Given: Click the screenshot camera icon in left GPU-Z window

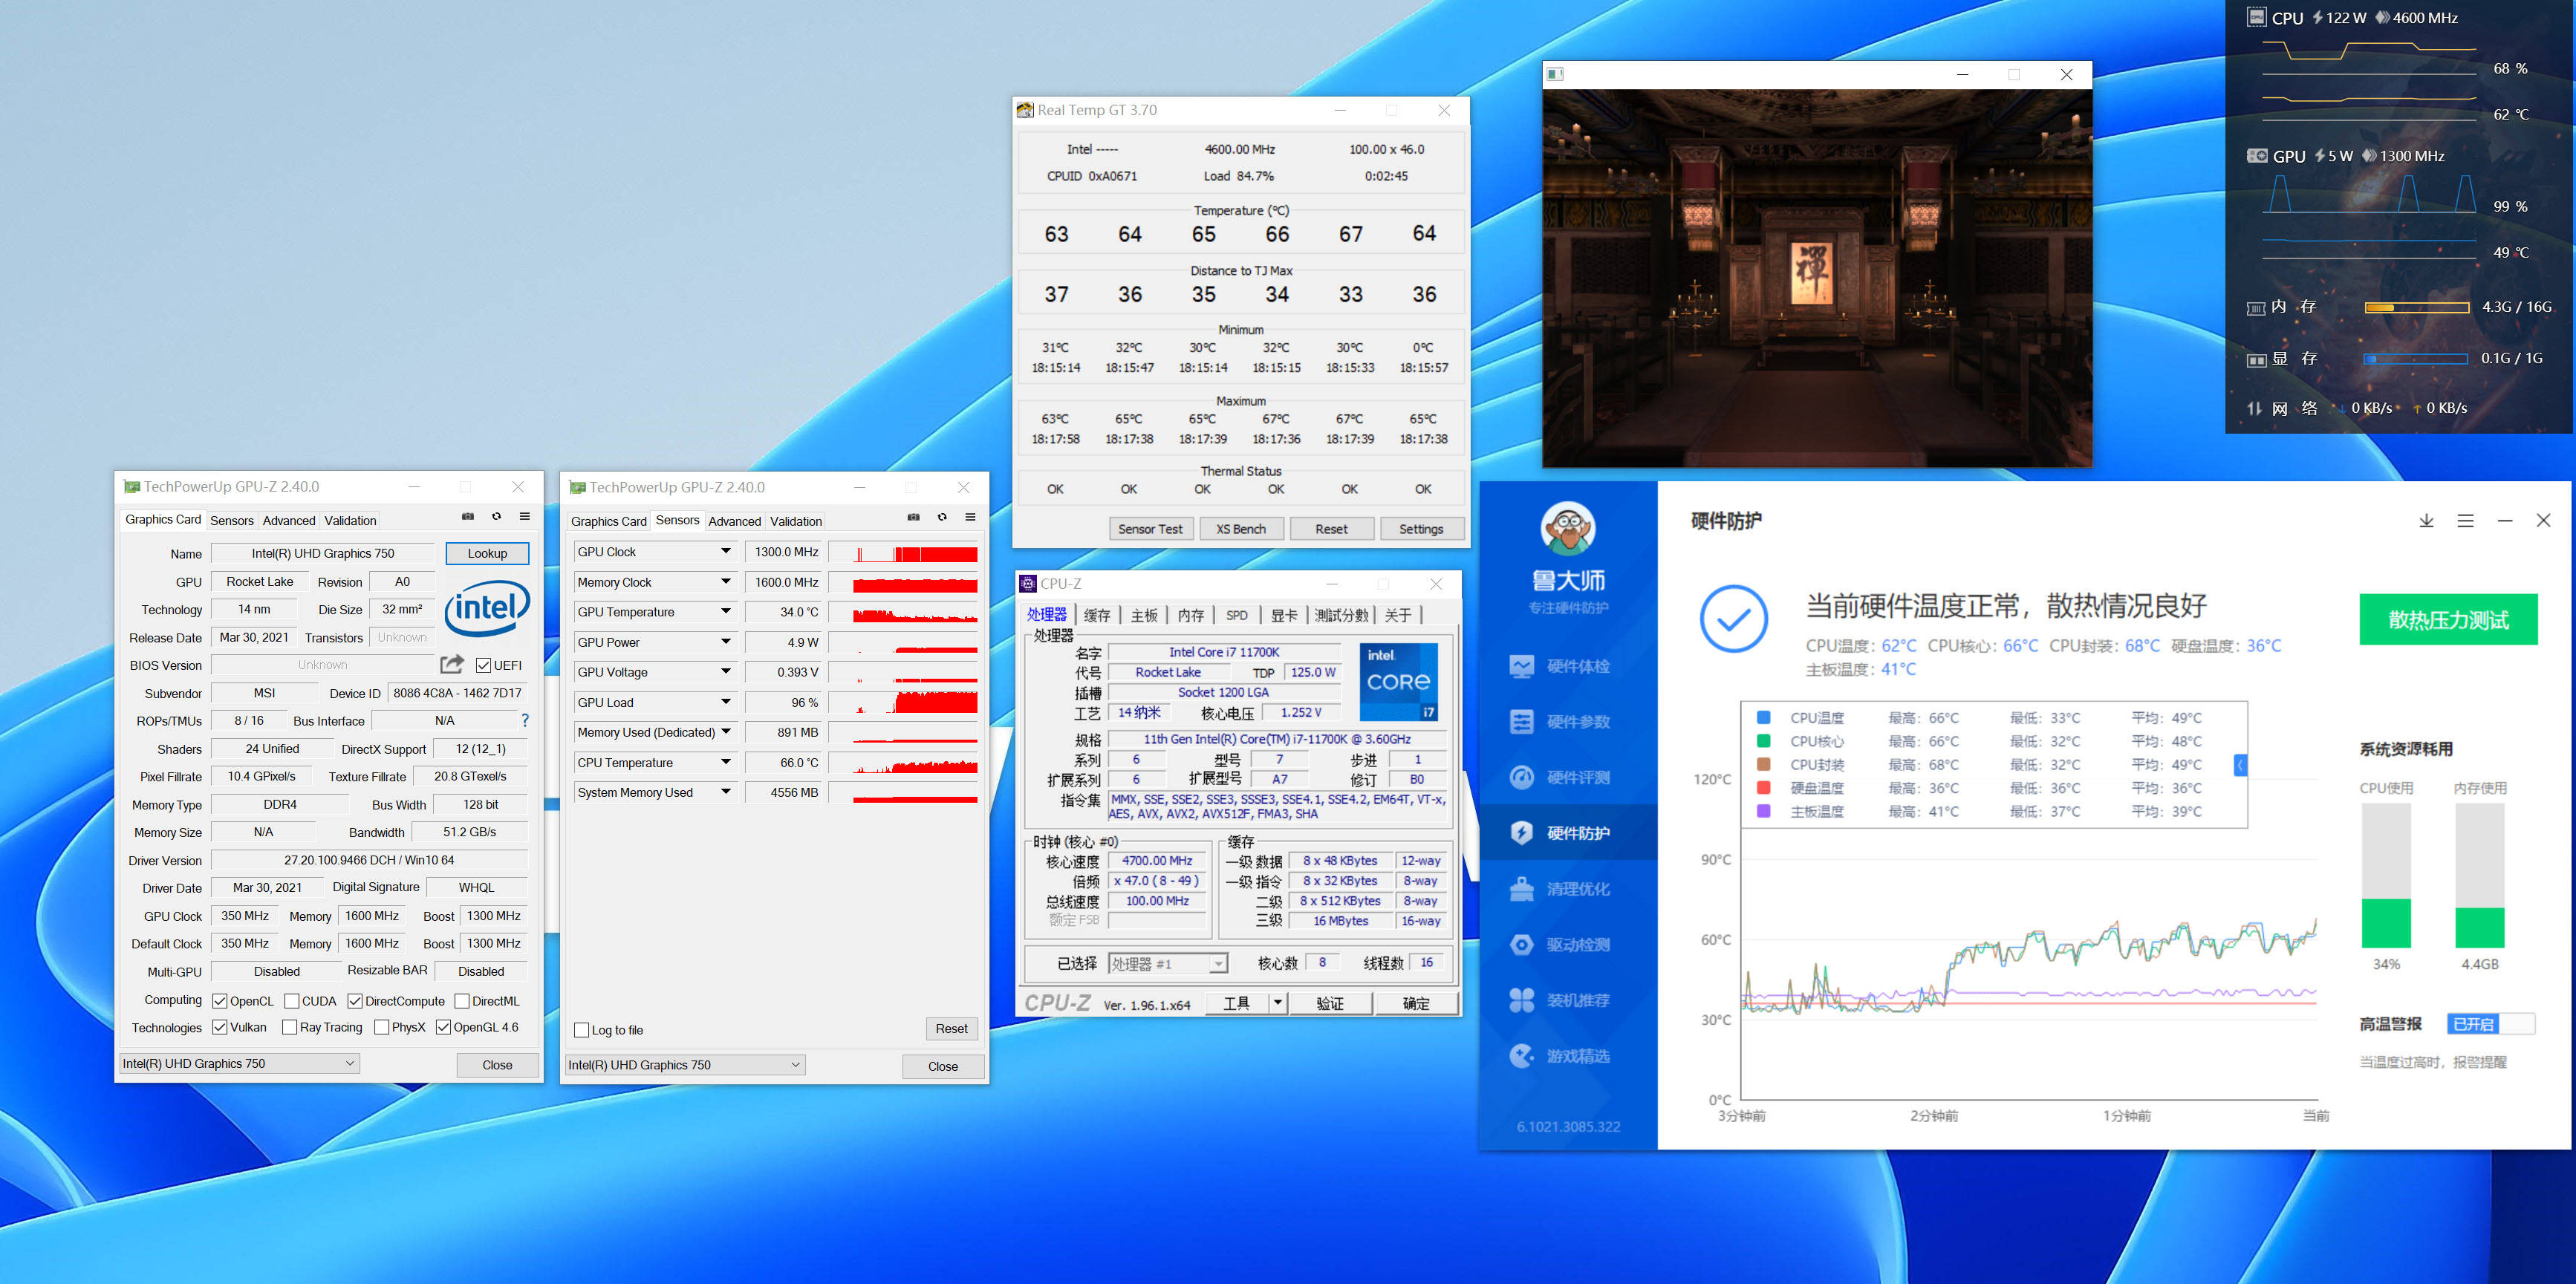Looking at the screenshot, I should (x=467, y=517).
